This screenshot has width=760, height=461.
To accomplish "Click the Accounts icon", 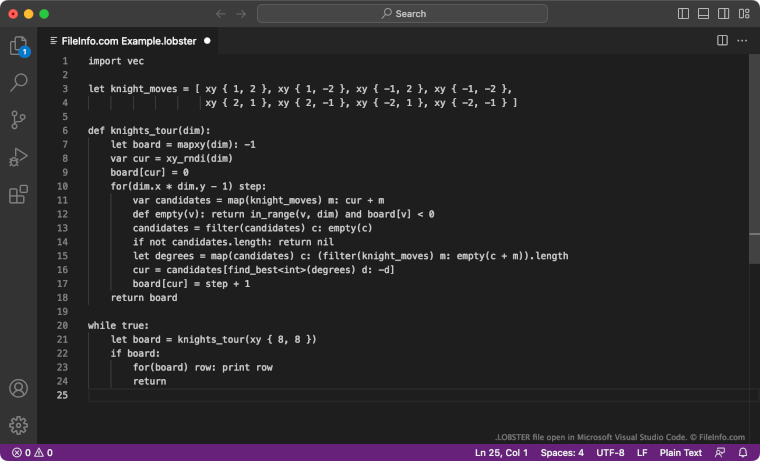I will 18,388.
